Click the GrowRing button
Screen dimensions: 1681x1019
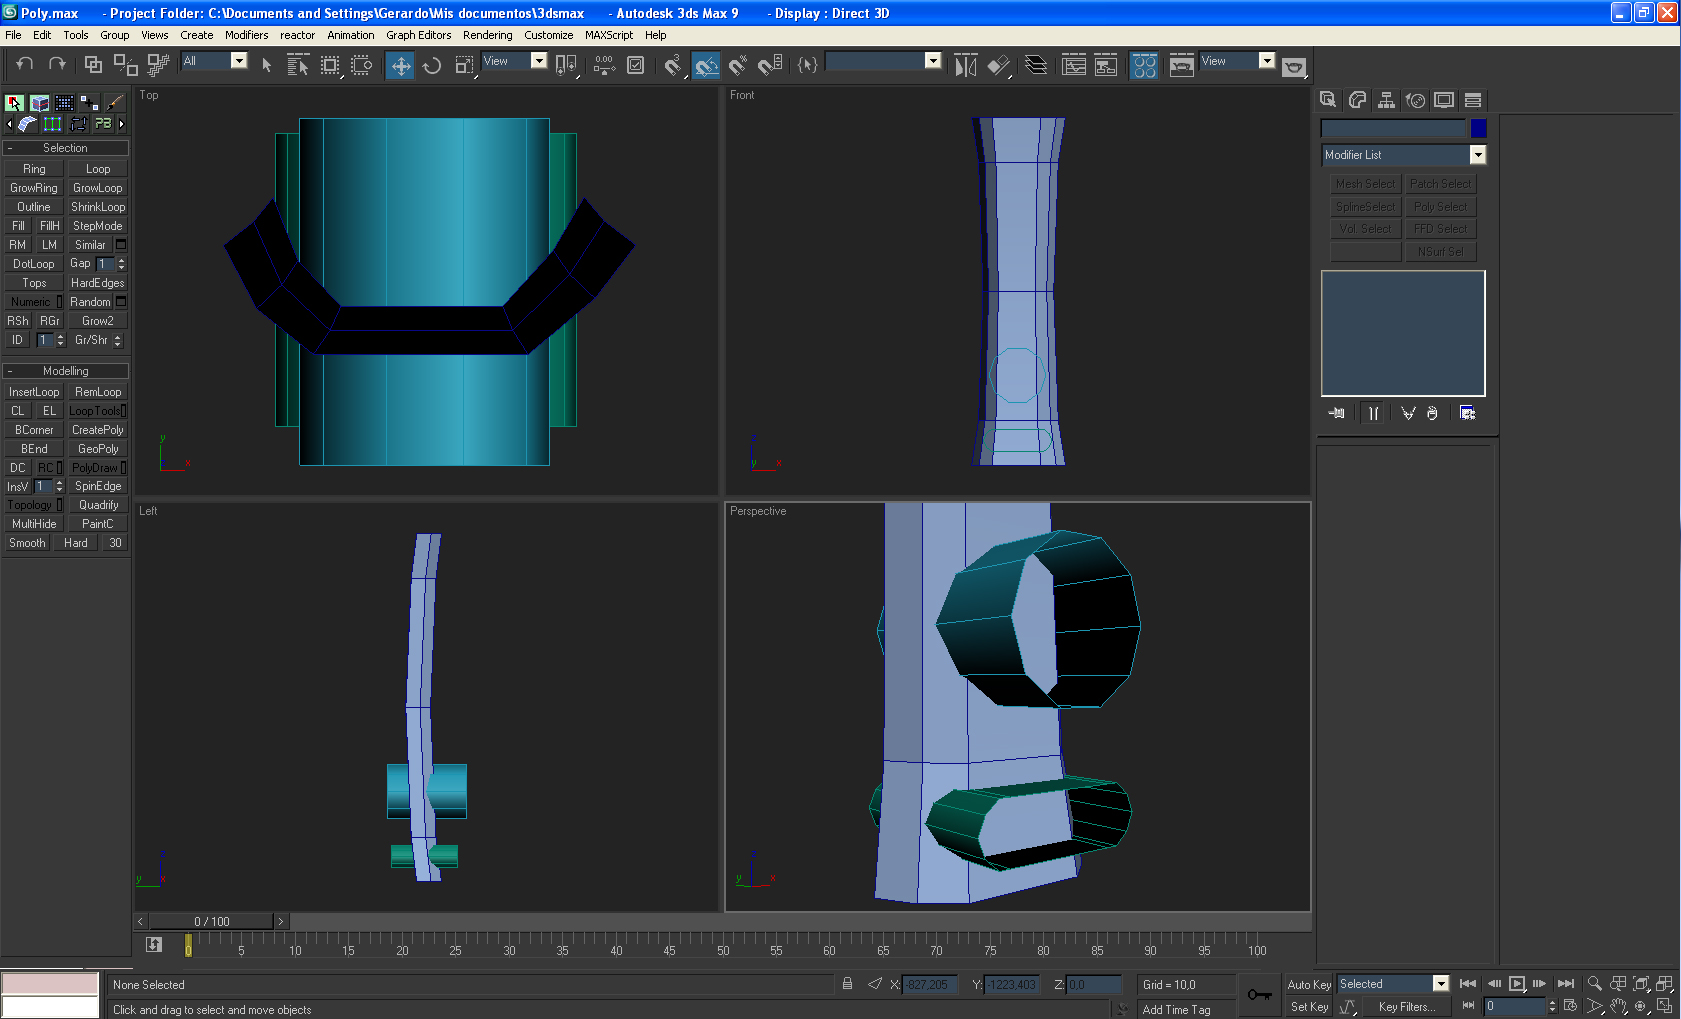click(x=34, y=188)
